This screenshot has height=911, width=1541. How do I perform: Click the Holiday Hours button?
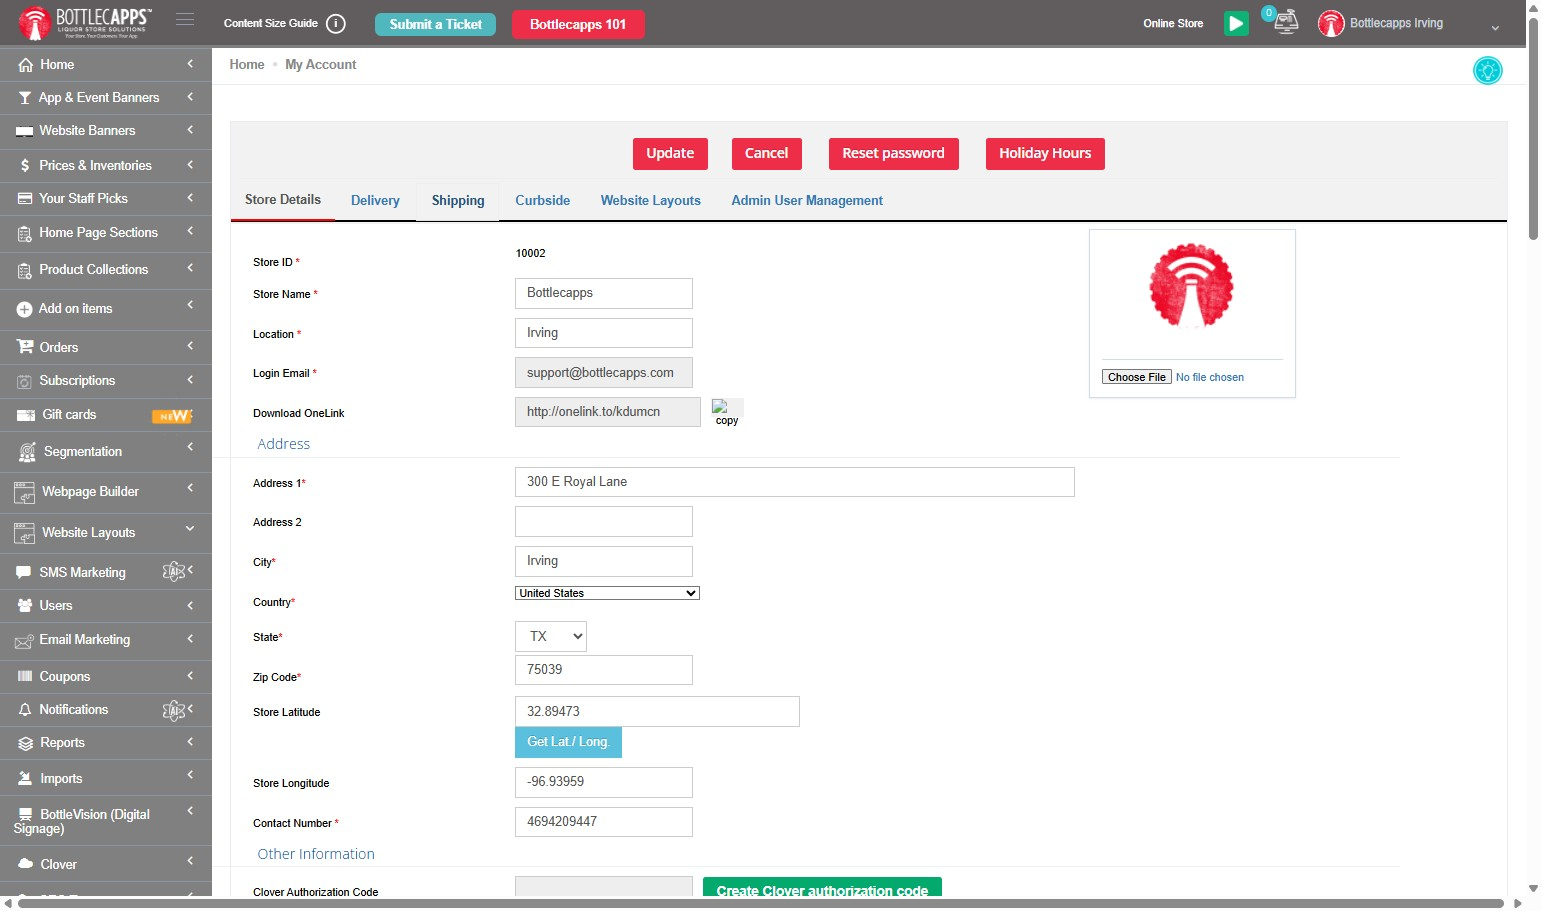click(x=1045, y=154)
